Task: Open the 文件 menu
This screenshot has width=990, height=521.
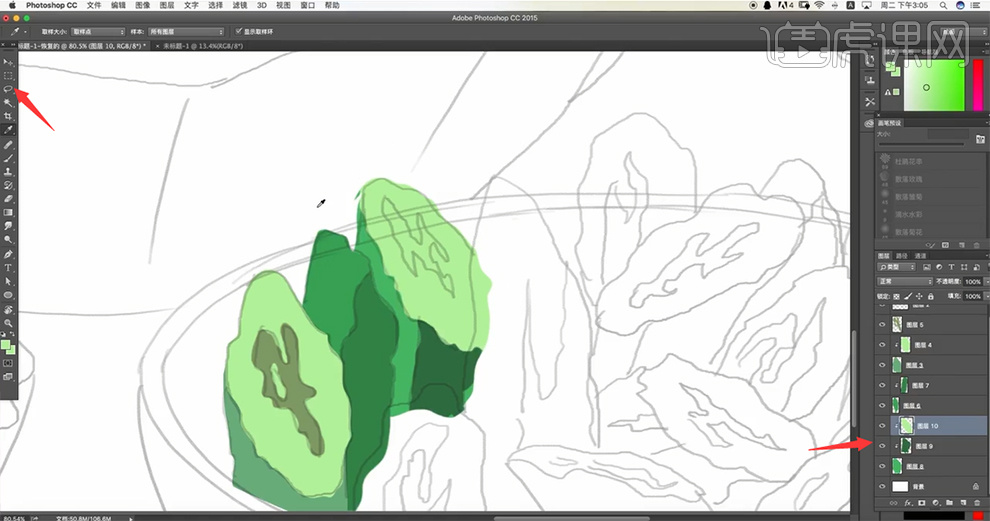Action: click(x=94, y=5)
